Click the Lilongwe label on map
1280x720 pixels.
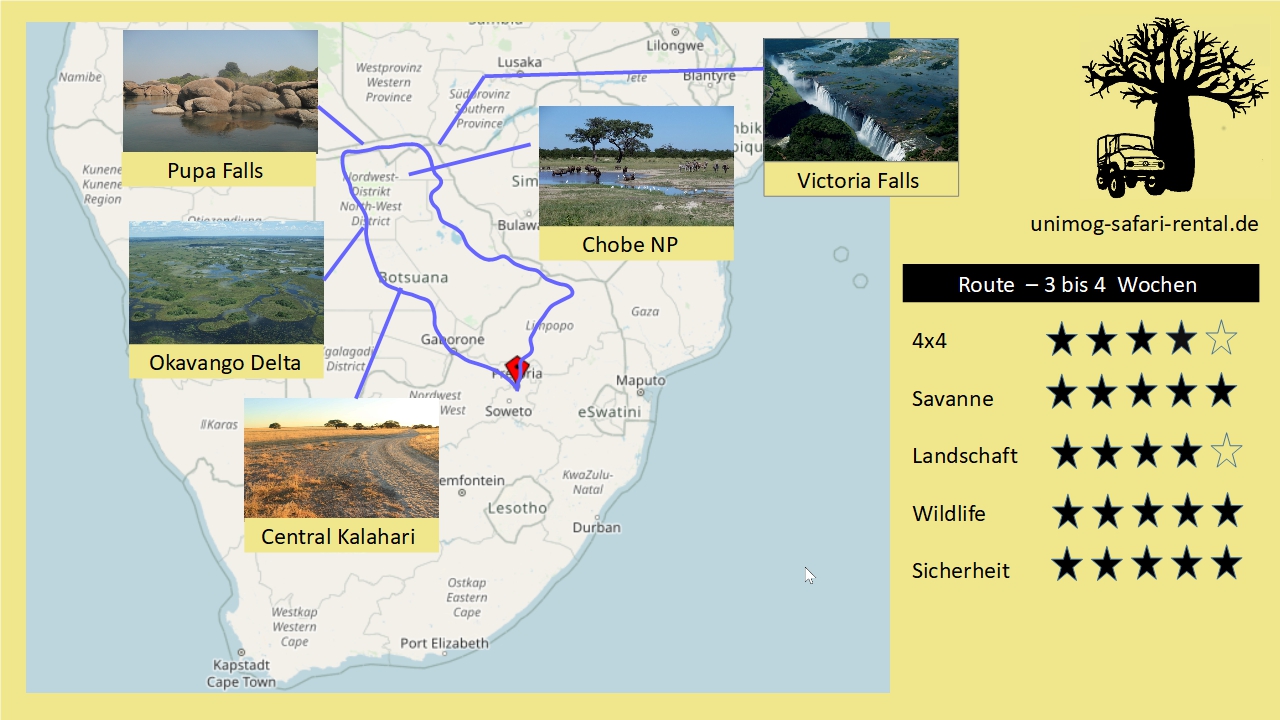pos(675,46)
